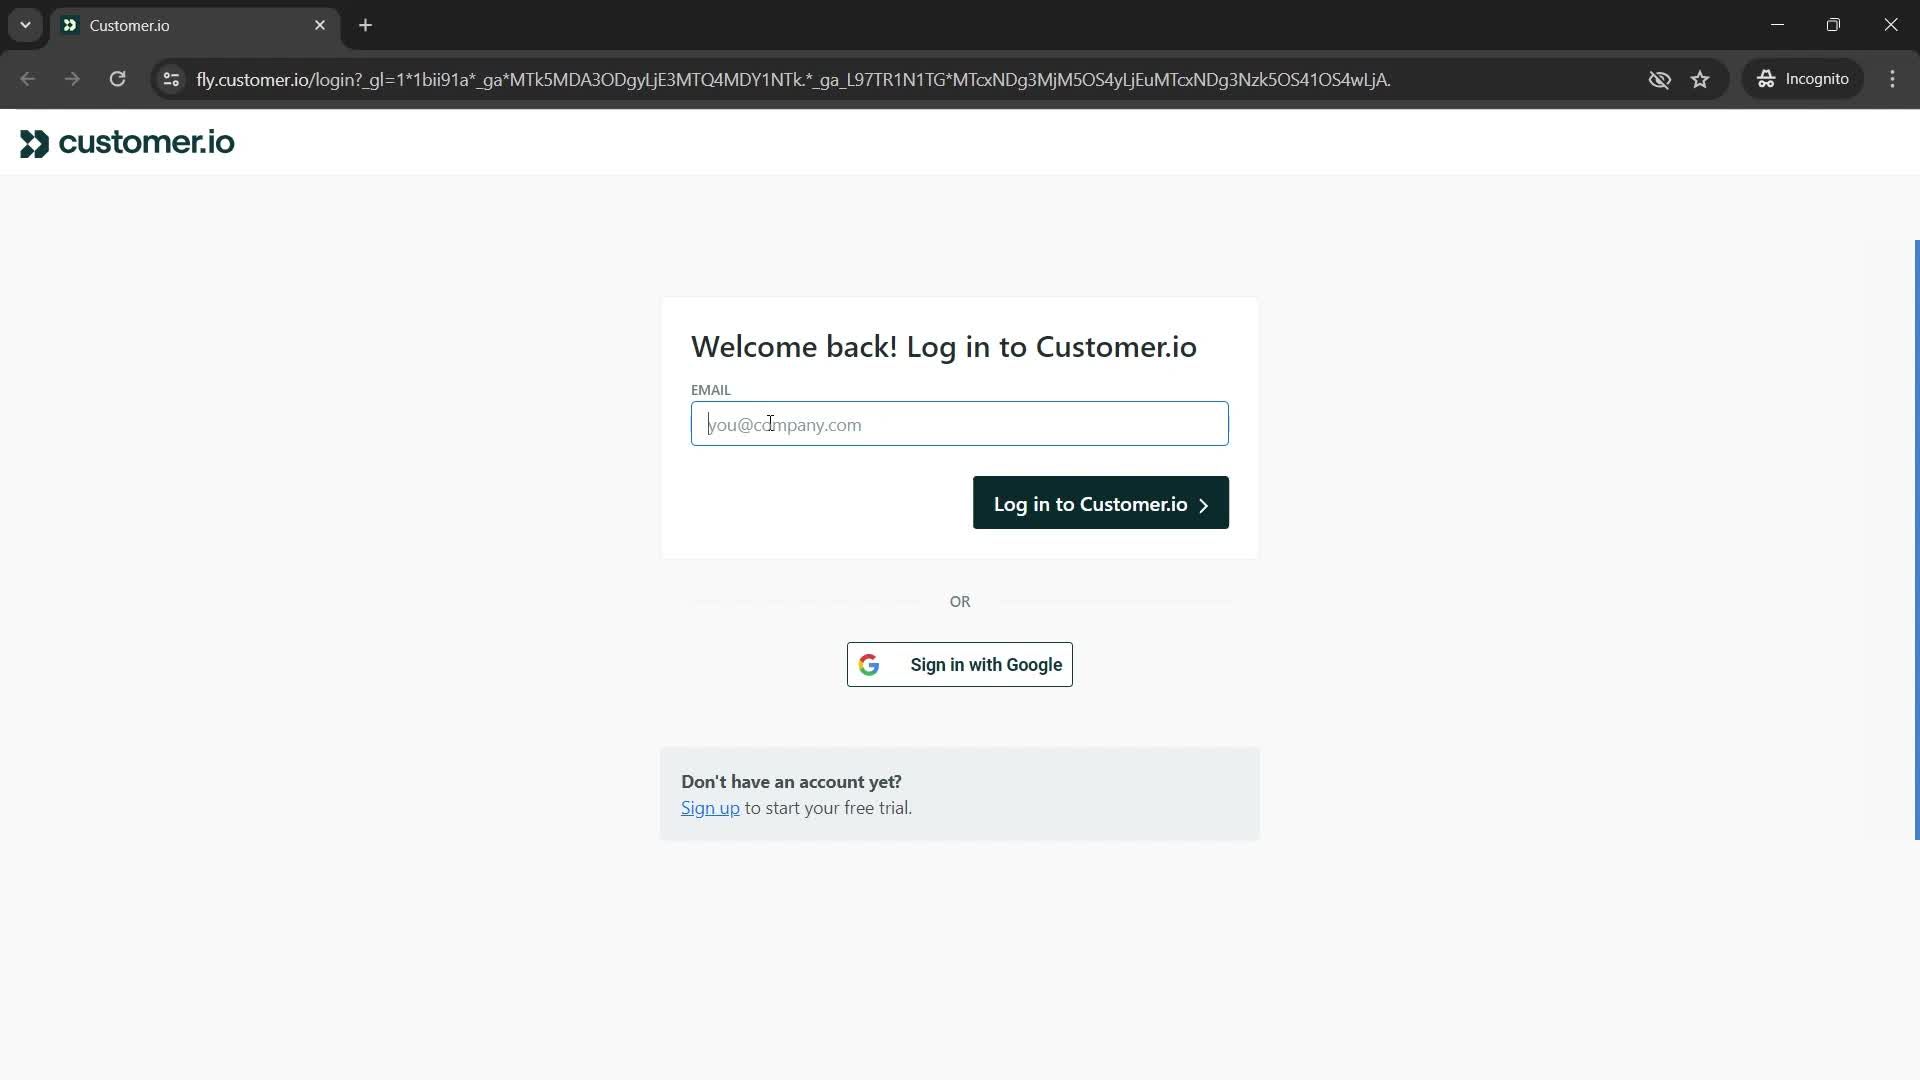Open new tab with the plus icon
The width and height of the screenshot is (1920, 1080).
point(367,25)
